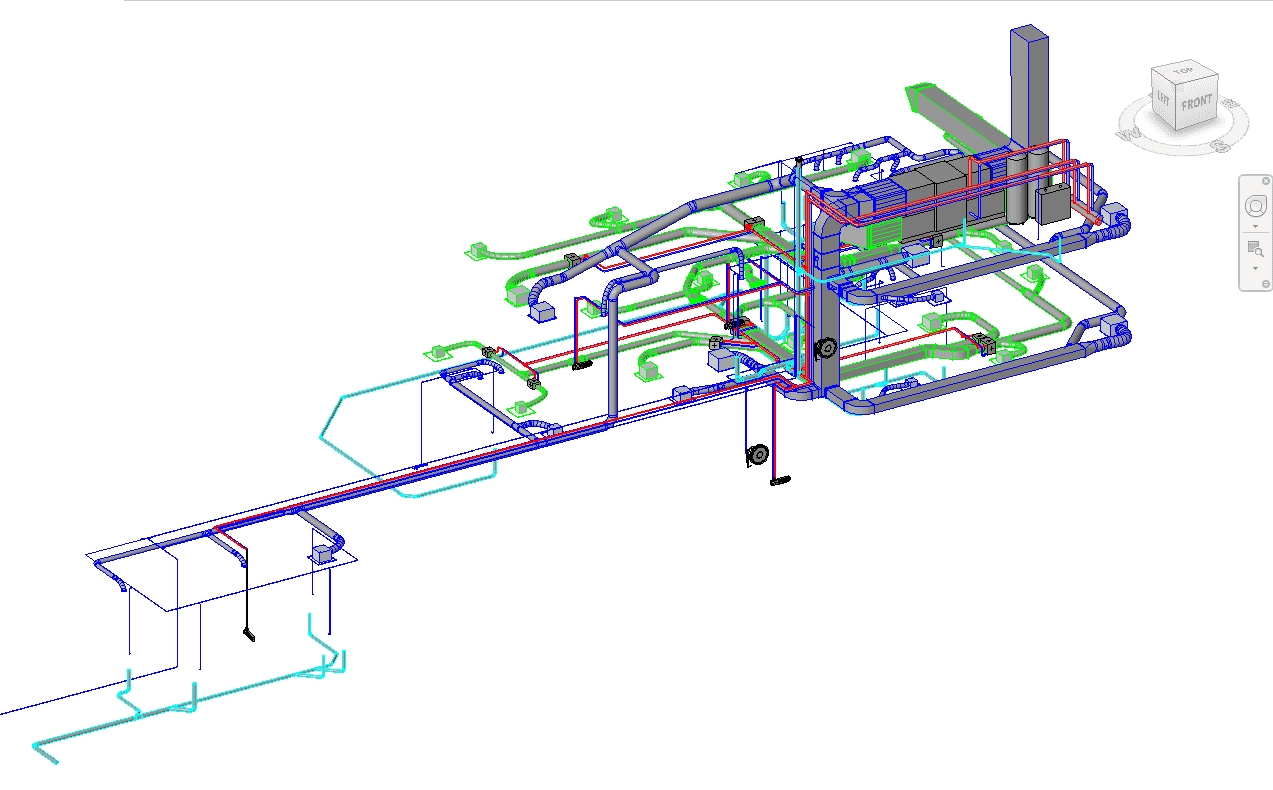
Task: Click the FRONT face of the ViewCube
Action: tap(1196, 103)
